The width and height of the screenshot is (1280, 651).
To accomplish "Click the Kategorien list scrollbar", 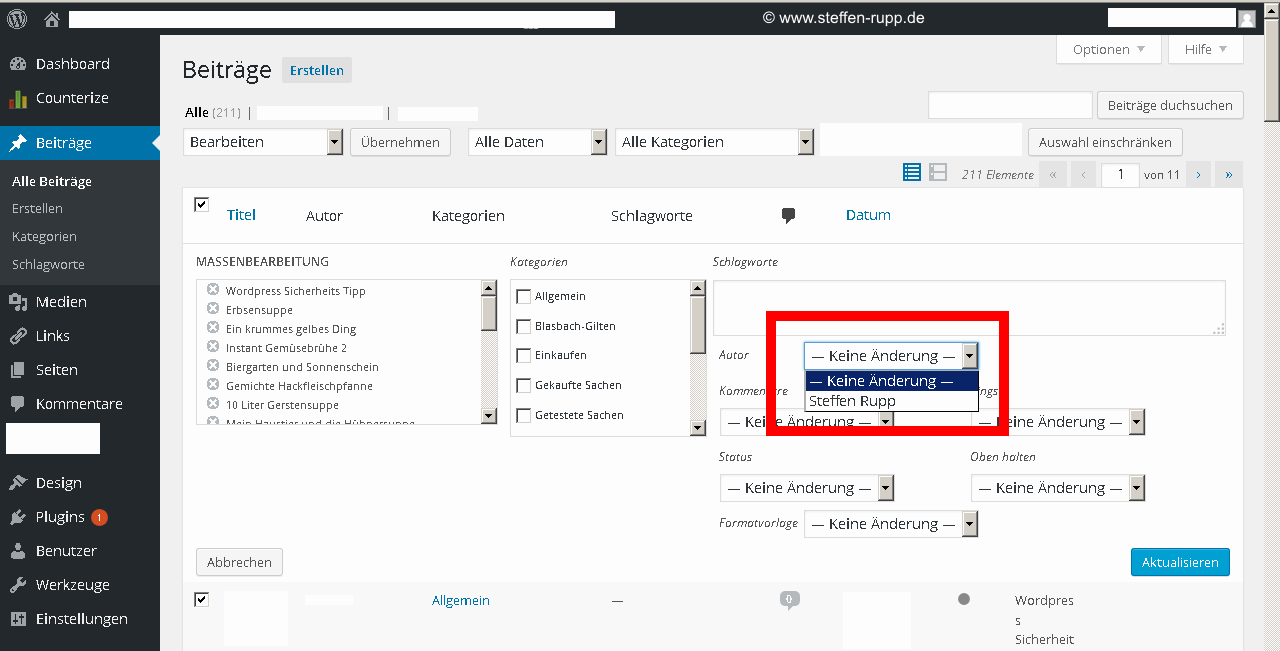I will tap(698, 357).
